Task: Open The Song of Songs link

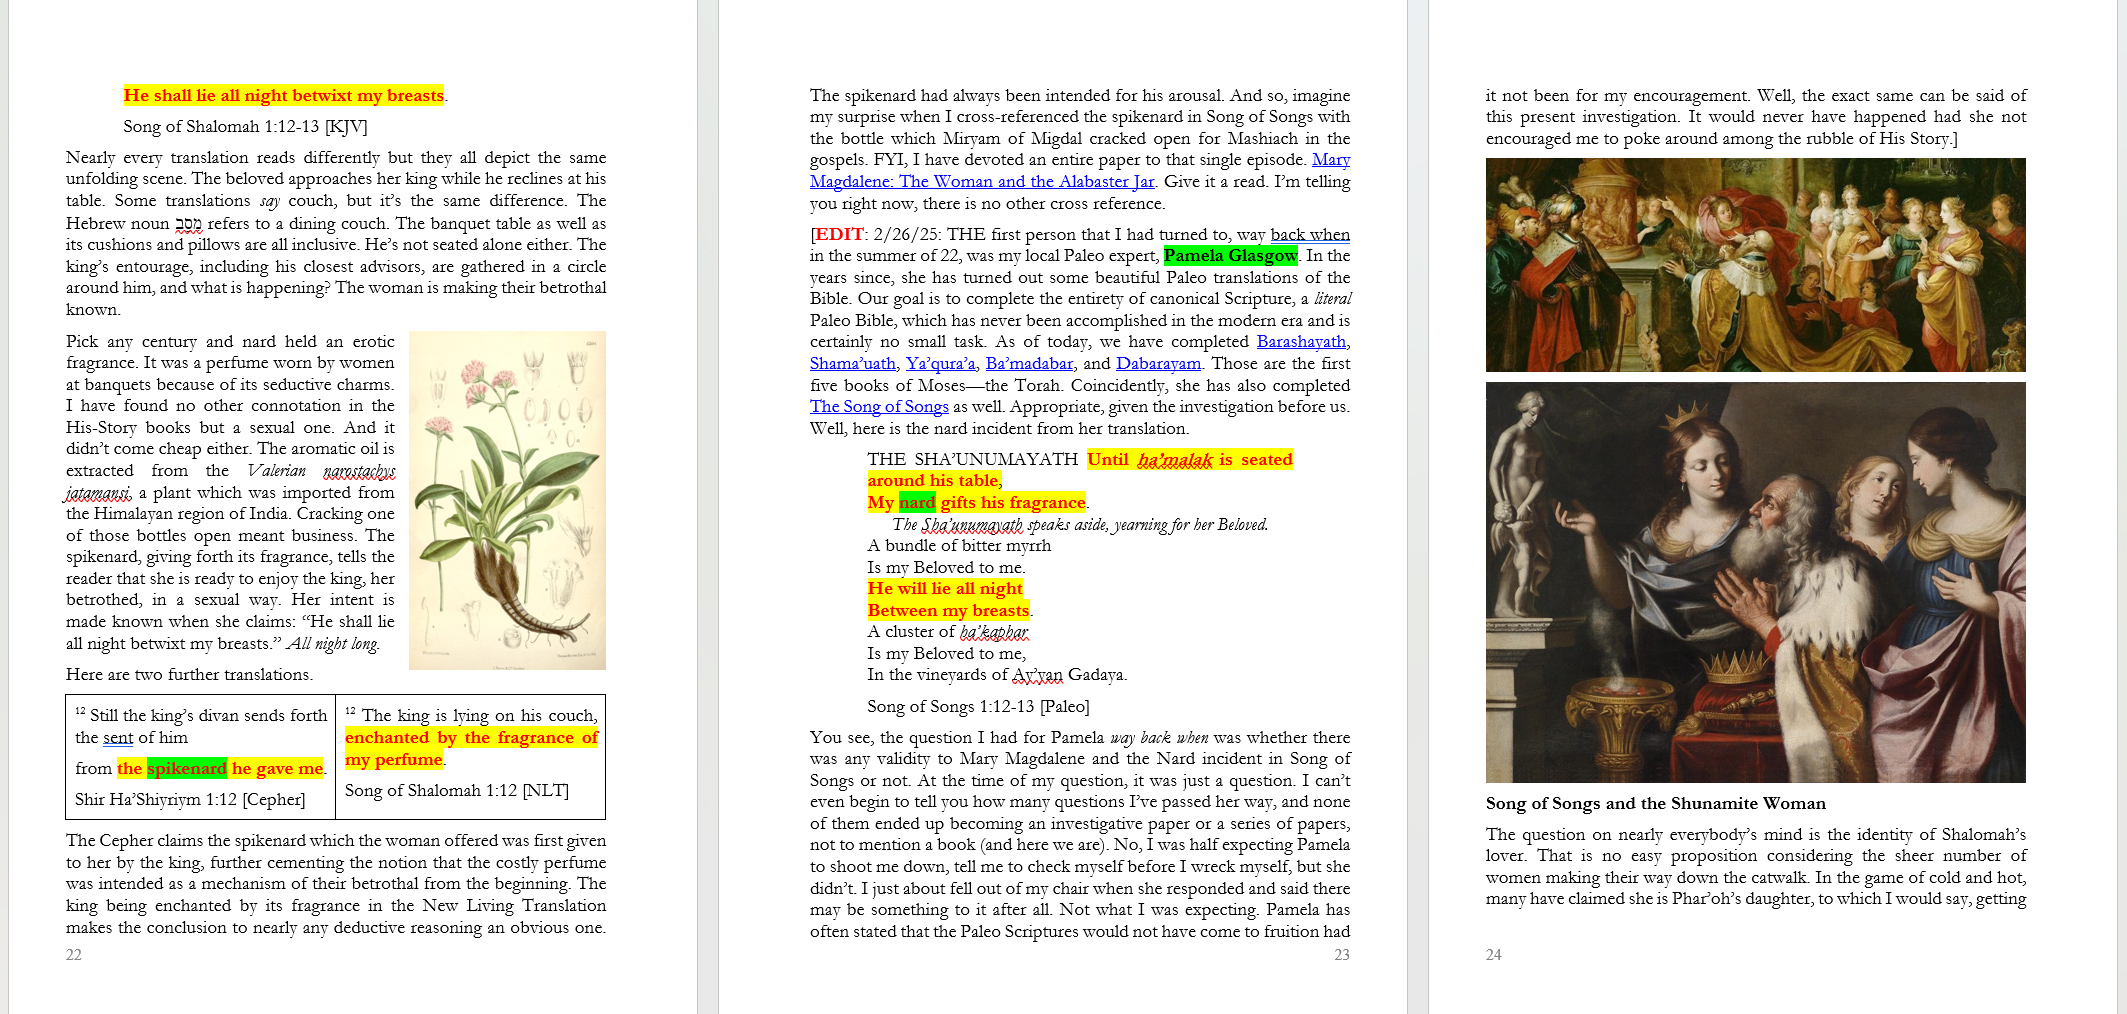Action: [x=879, y=407]
